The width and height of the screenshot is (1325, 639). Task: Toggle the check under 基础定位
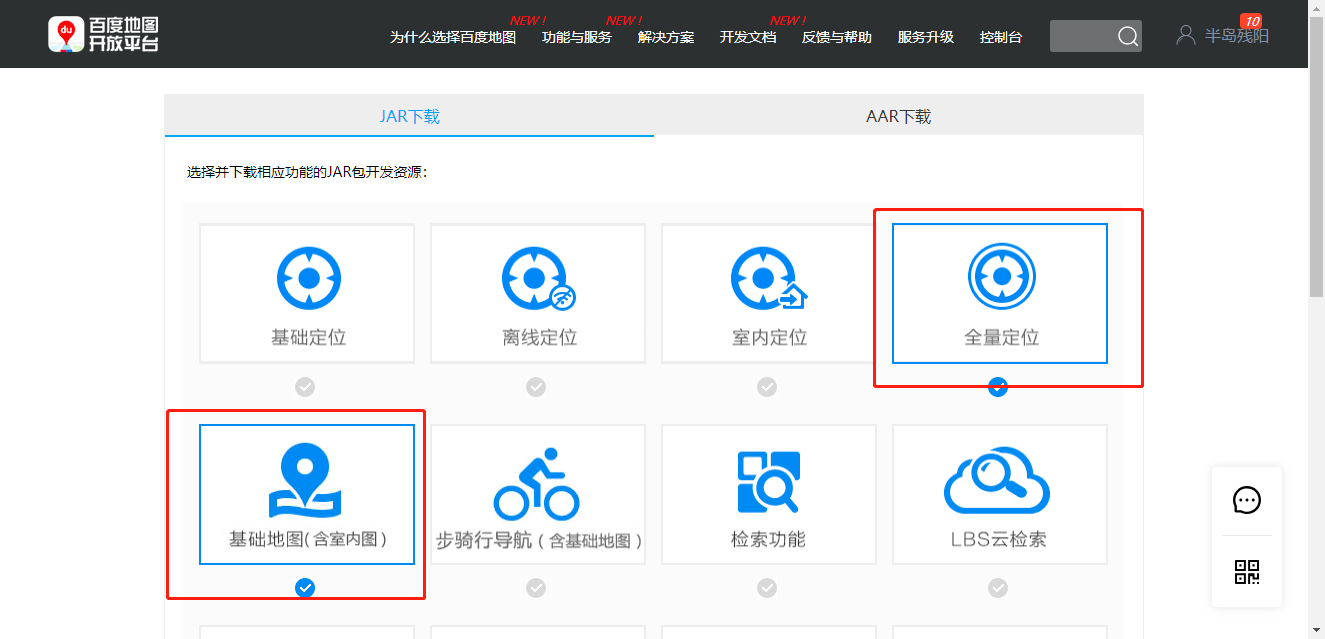tap(305, 386)
